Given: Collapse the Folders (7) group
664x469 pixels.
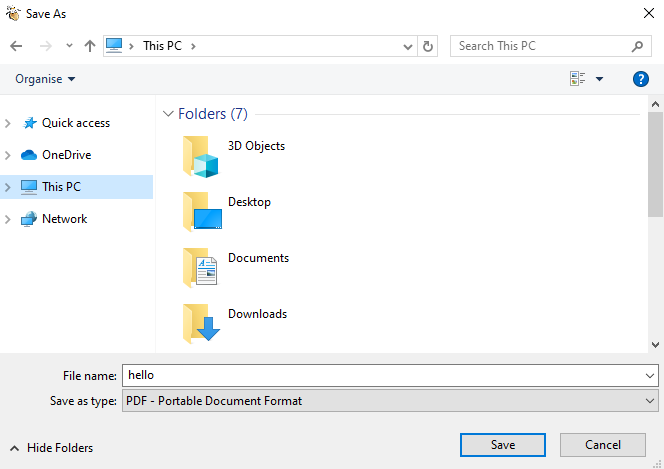Looking at the screenshot, I should pos(168,114).
